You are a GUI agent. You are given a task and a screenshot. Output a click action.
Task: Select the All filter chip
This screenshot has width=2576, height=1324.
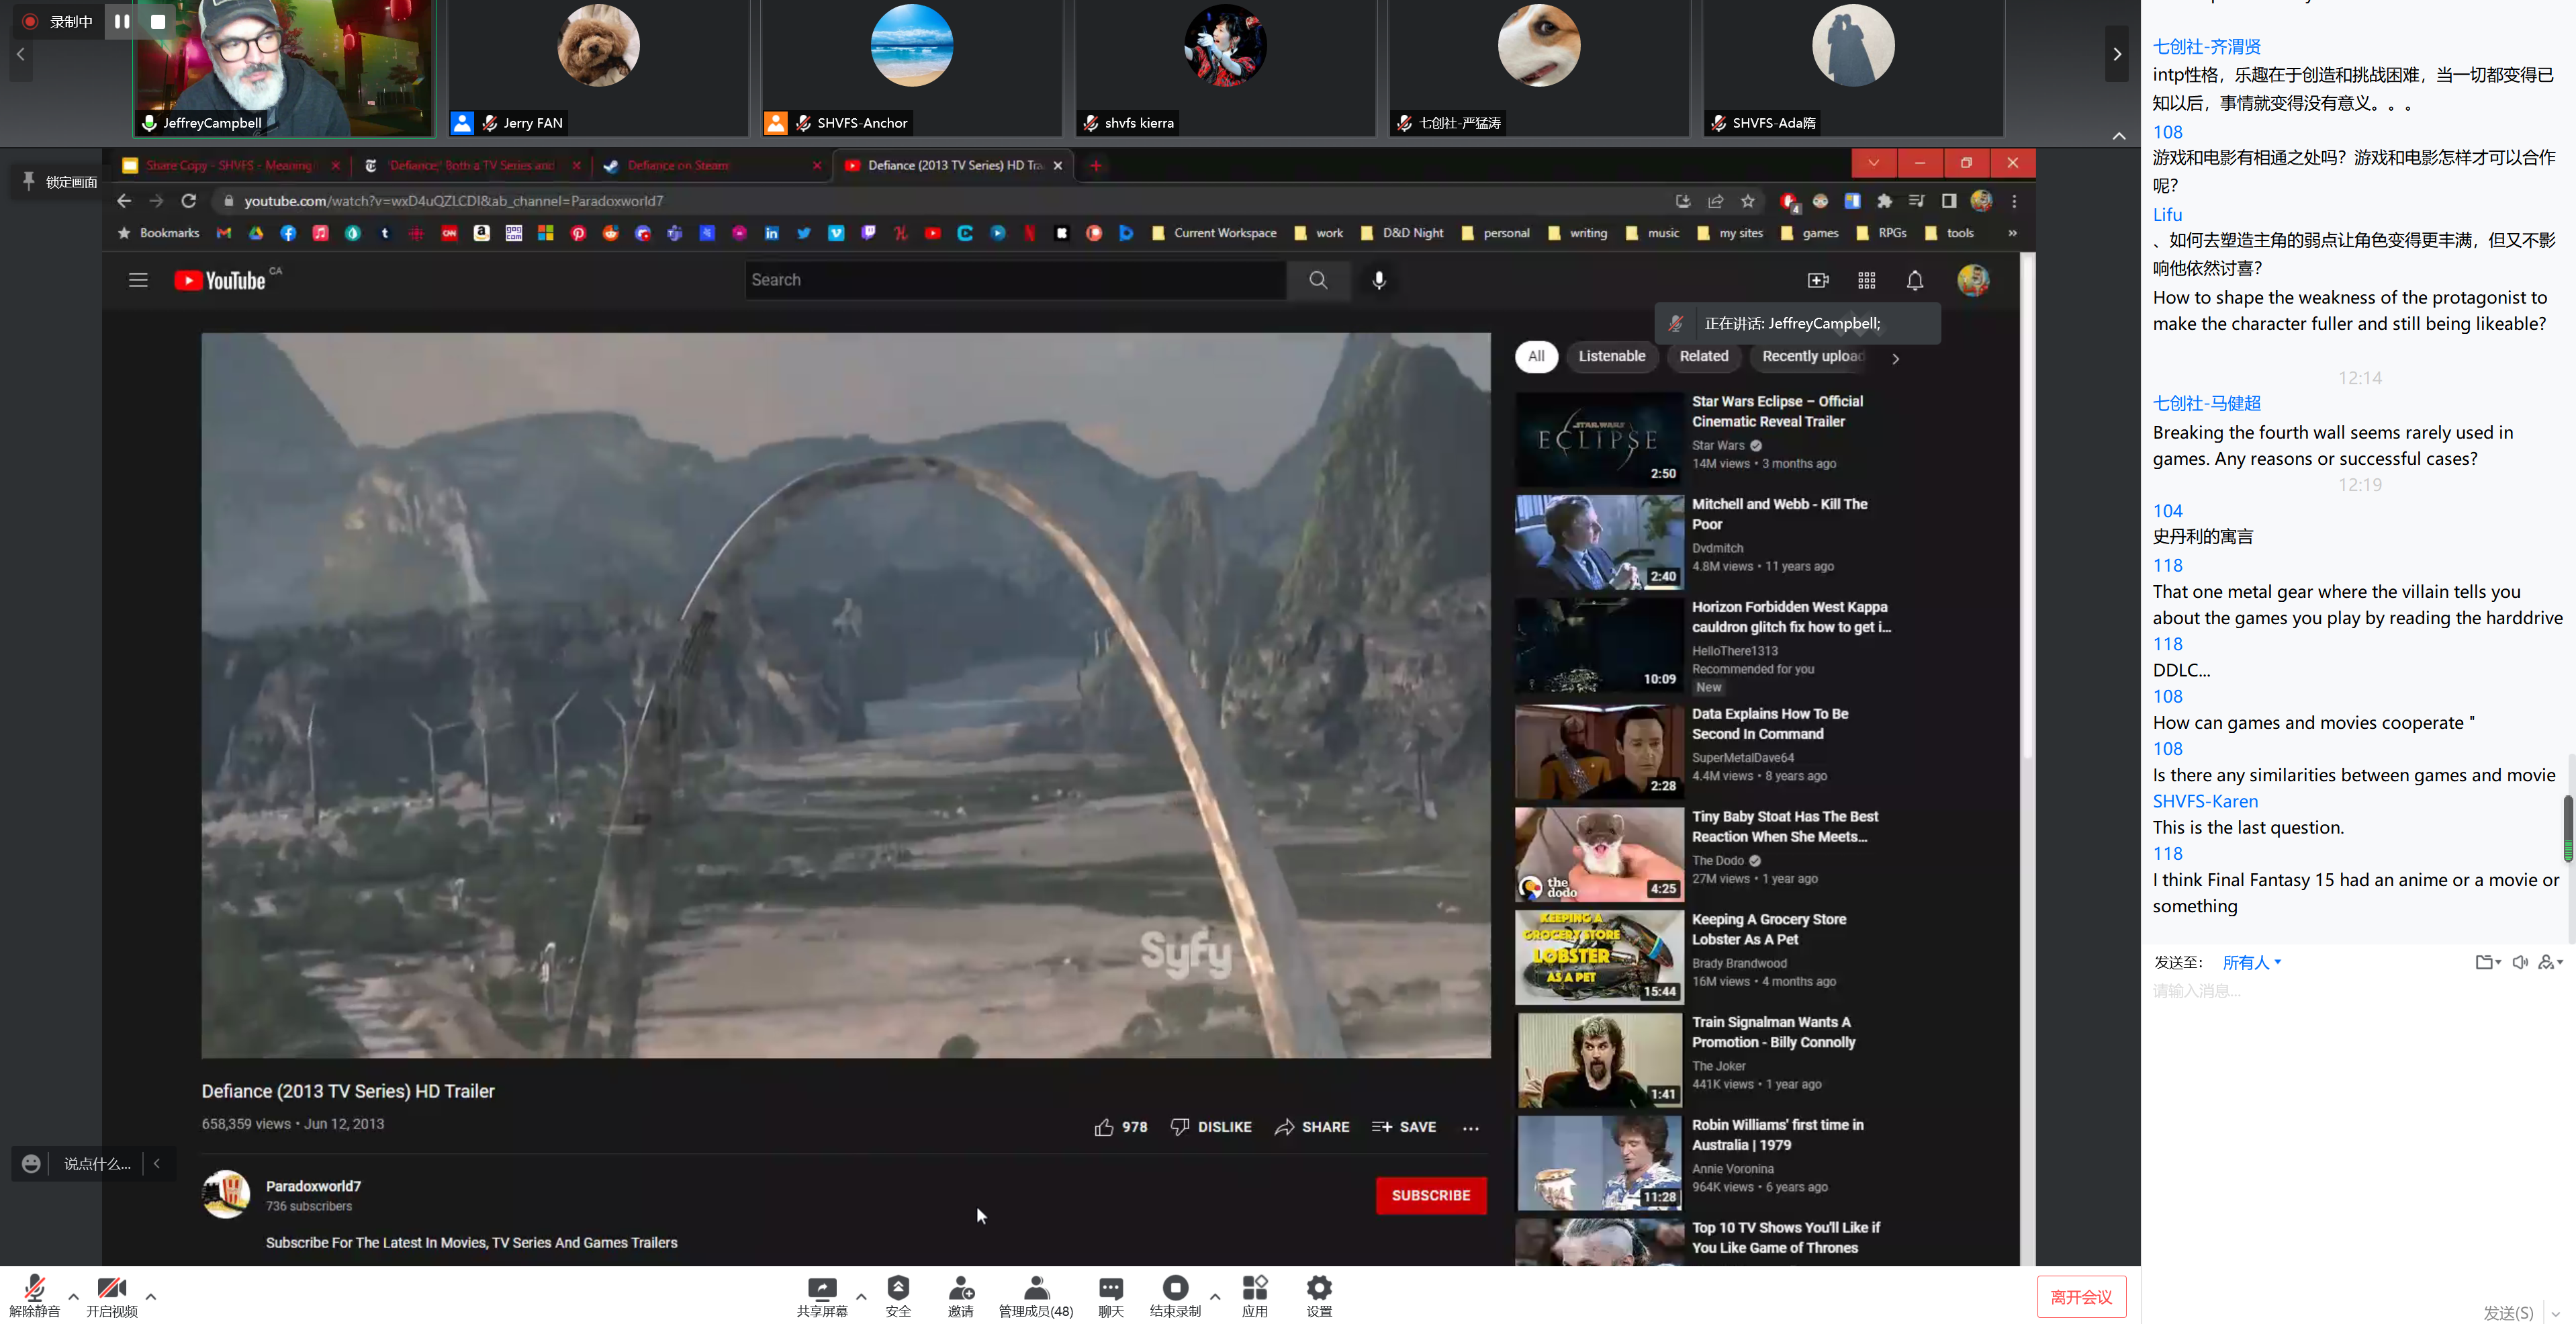[1536, 356]
